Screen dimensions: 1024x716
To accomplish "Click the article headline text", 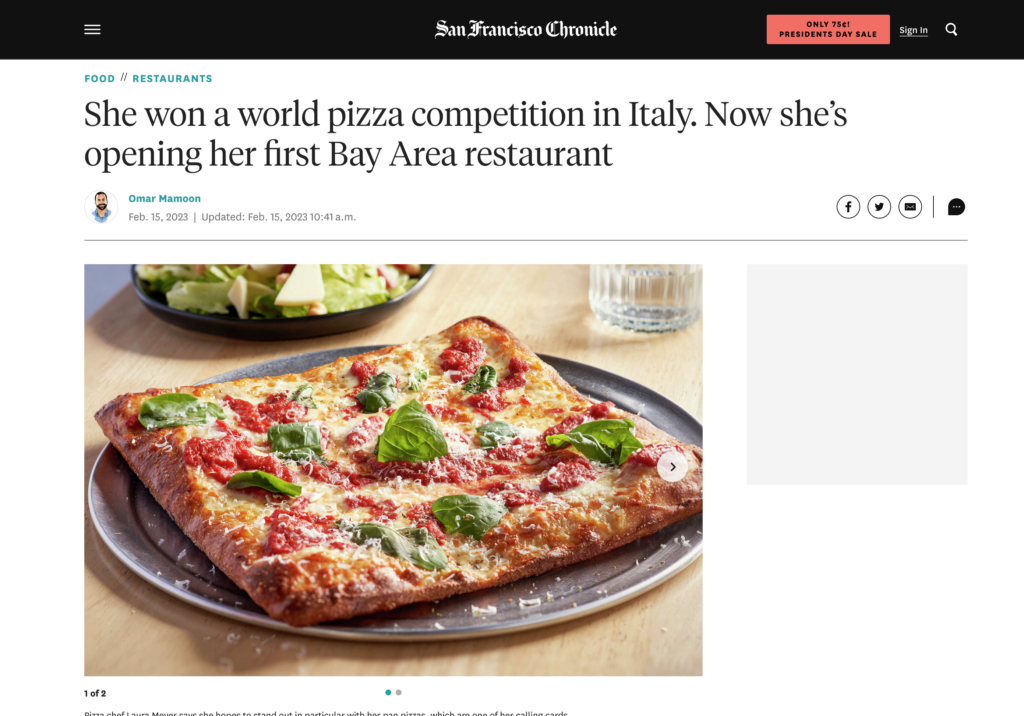I will pyautogui.click(x=466, y=134).
